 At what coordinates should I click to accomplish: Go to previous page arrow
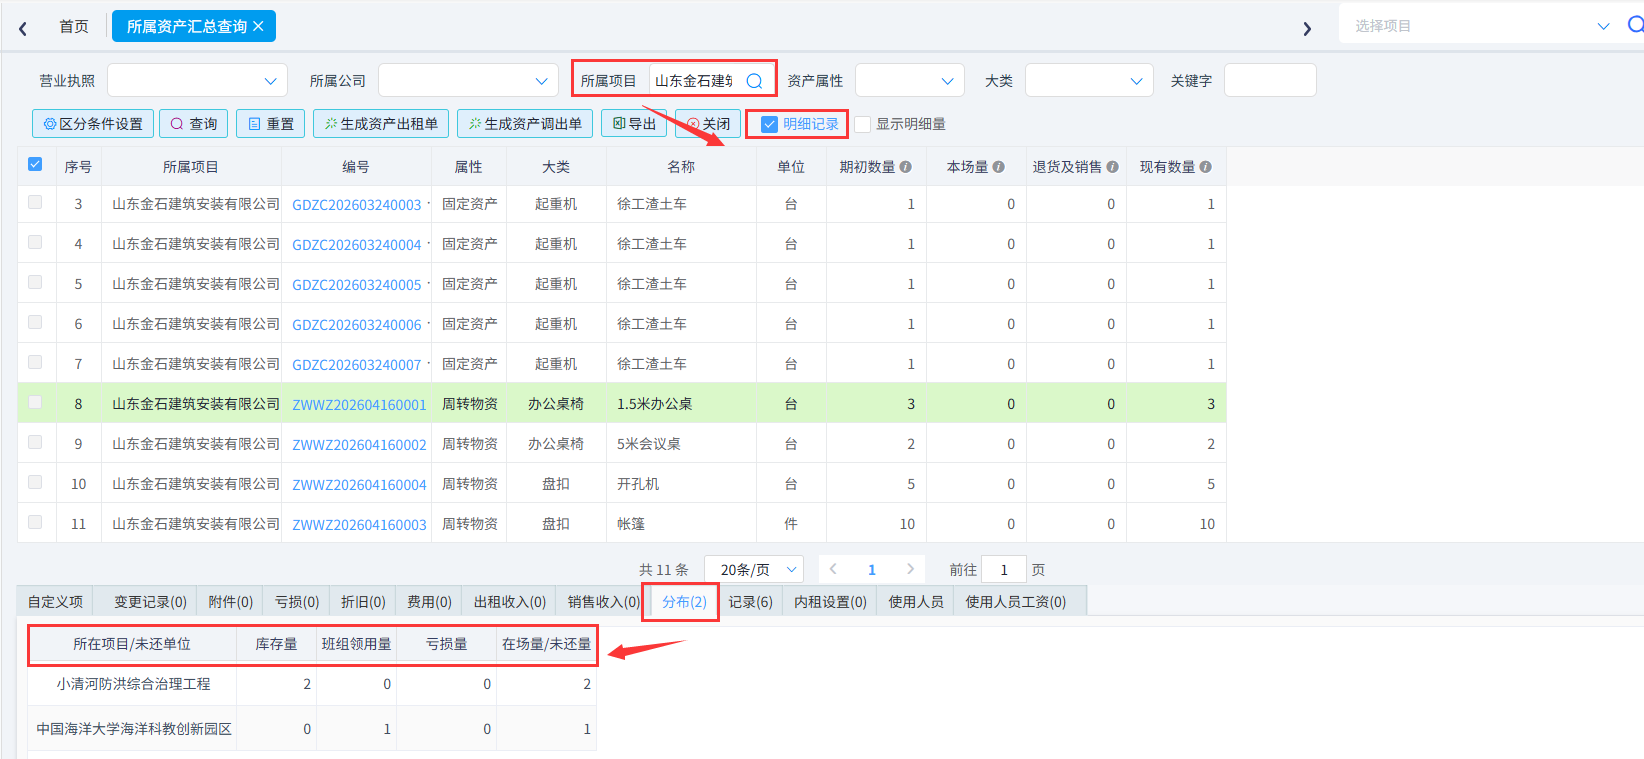coord(833,569)
